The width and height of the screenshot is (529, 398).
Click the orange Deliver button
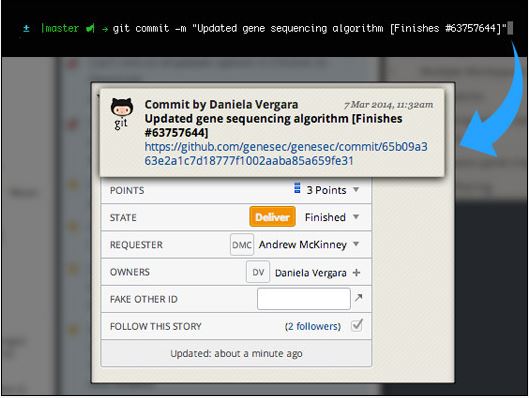coord(273,217)
